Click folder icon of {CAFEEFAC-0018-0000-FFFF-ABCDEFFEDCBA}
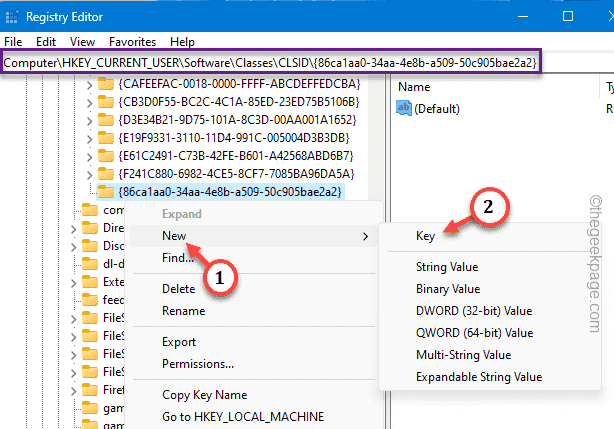614x429 pixels. [106, 84]
